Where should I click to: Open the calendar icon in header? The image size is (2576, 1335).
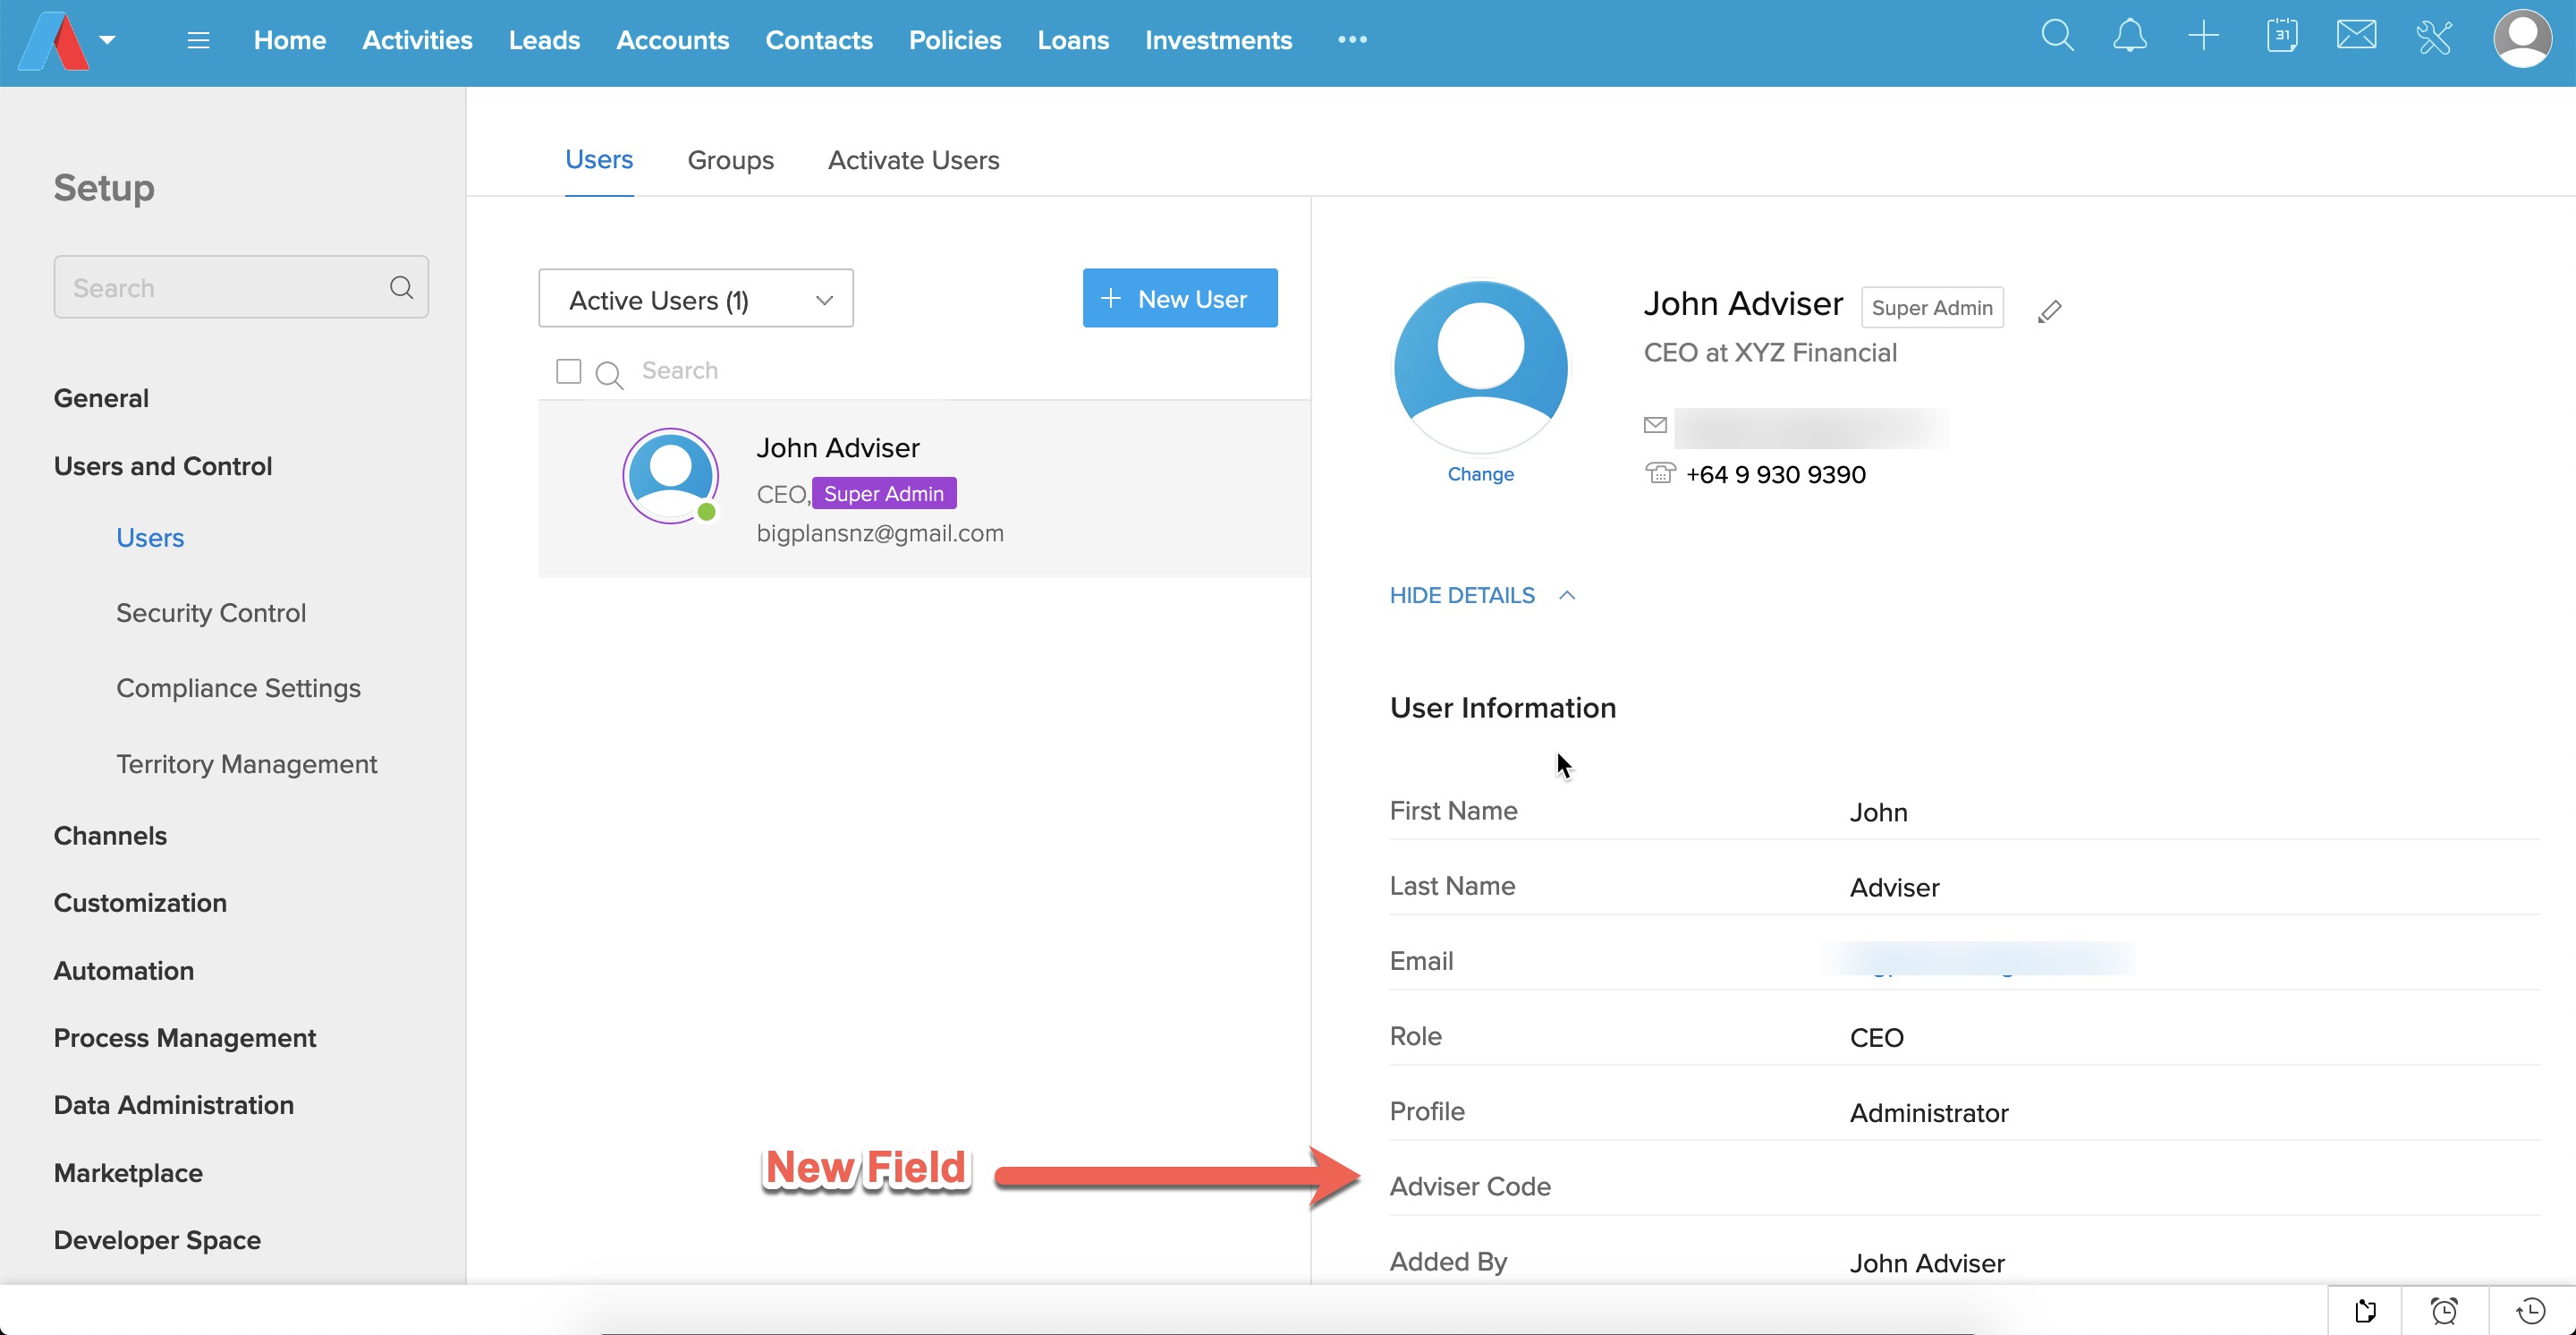[x=2281, y=37]
